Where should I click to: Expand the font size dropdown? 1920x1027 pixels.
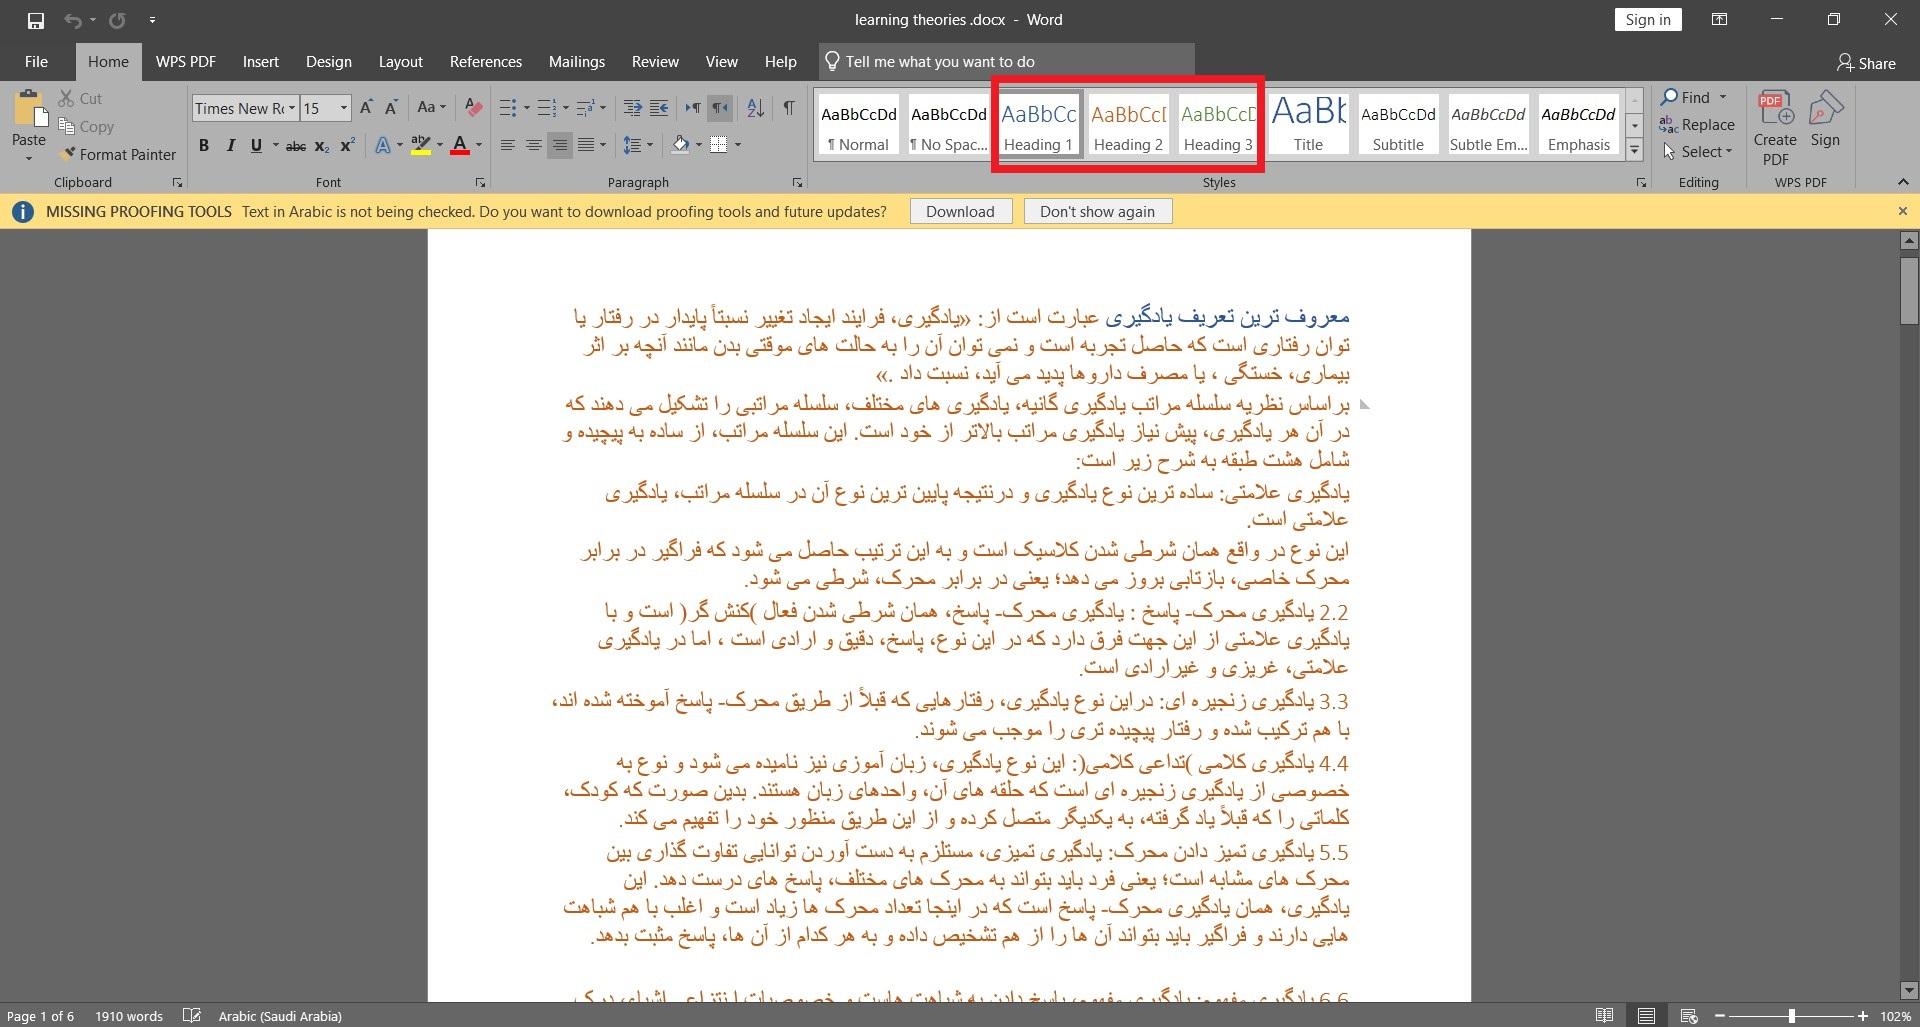[343, 108]
